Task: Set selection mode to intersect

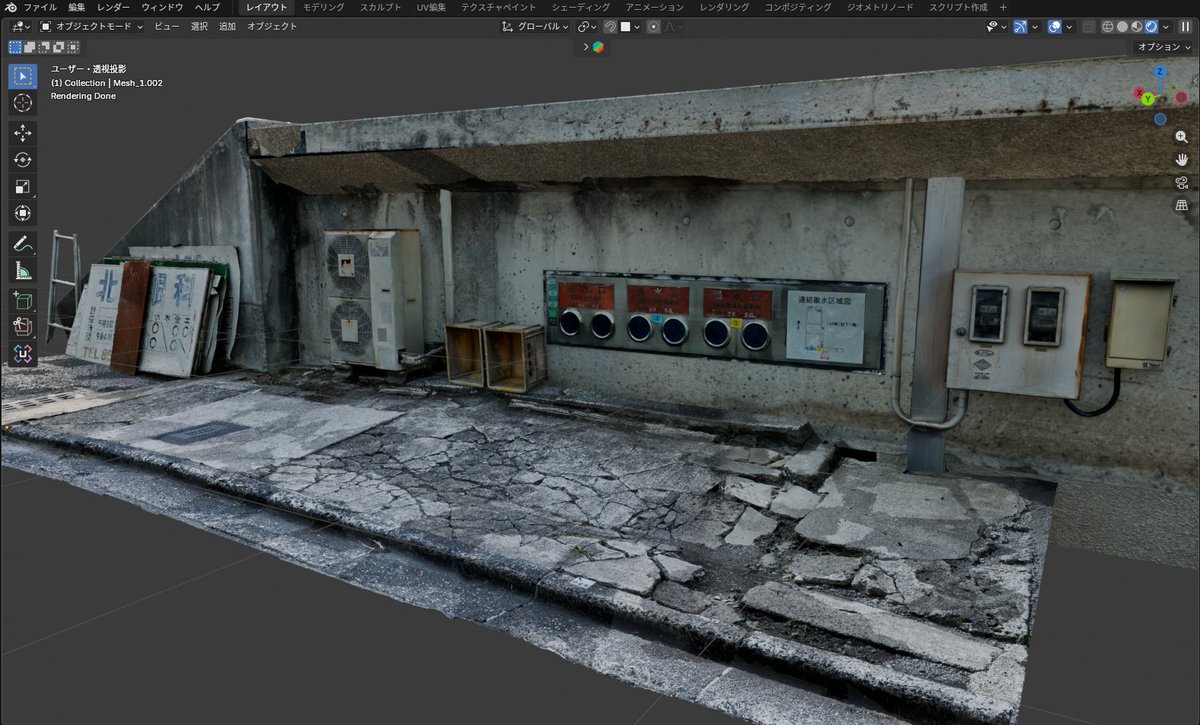Action: click(71, 47)
